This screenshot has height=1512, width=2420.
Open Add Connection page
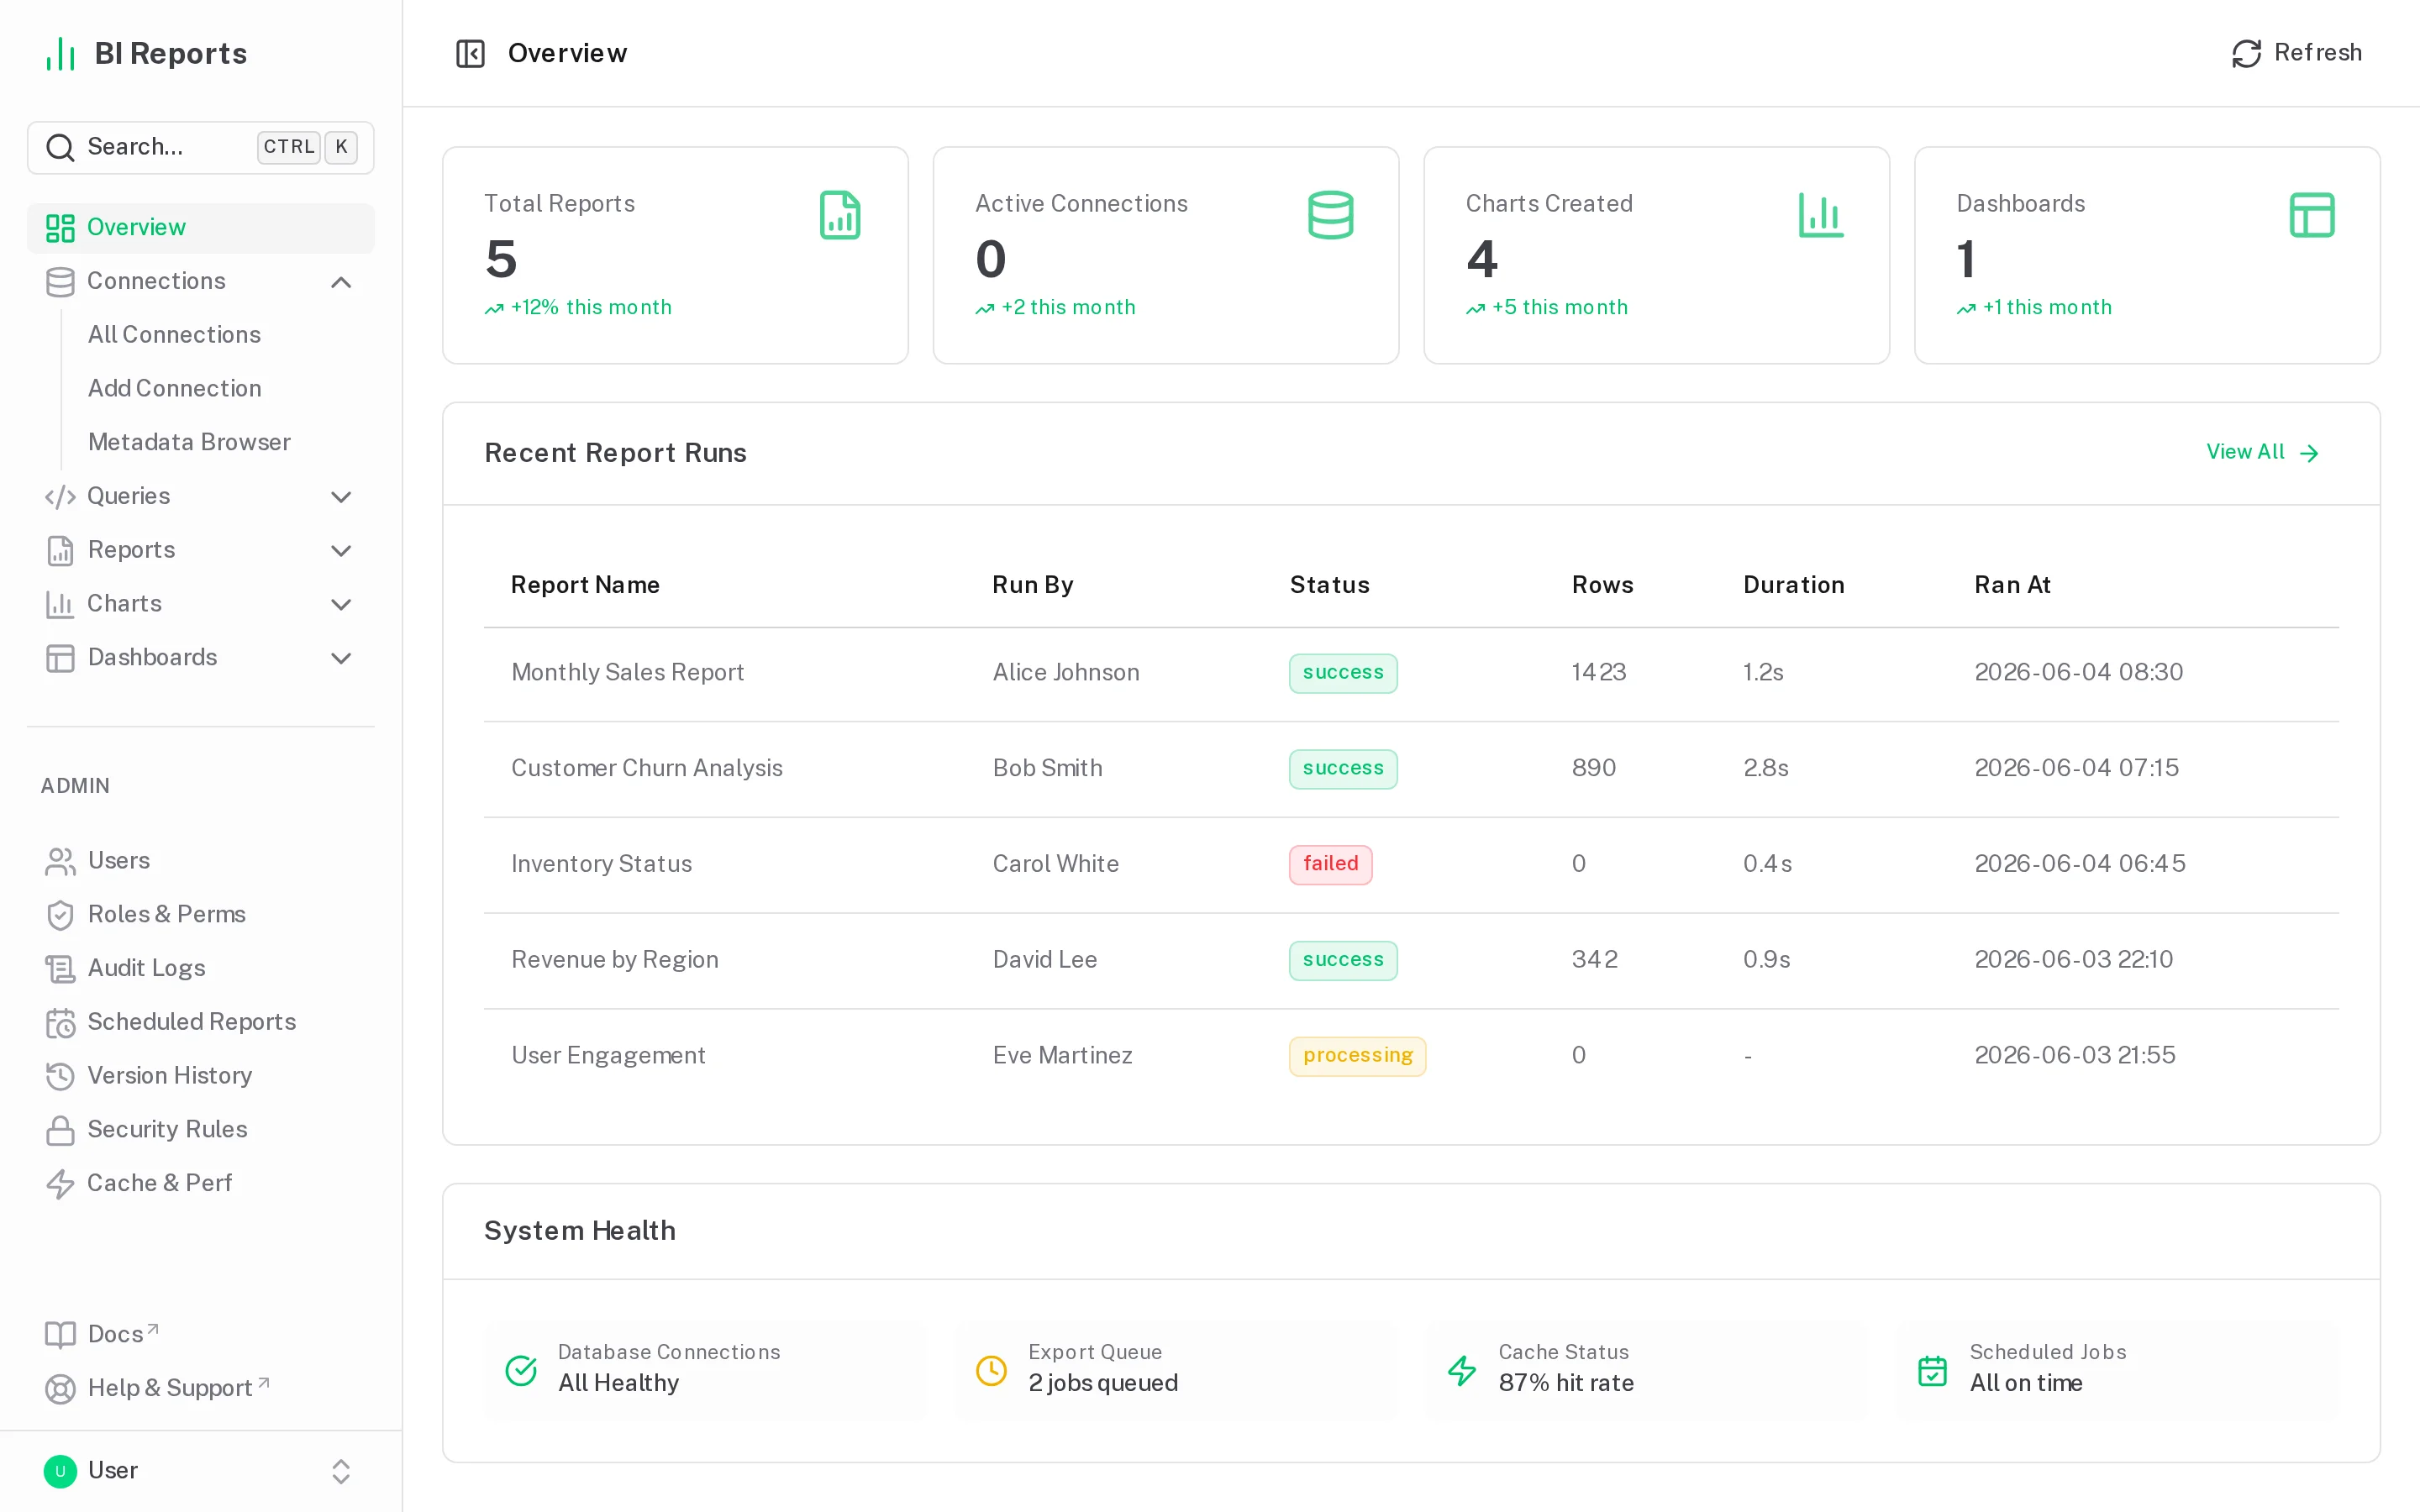point(175,388)
